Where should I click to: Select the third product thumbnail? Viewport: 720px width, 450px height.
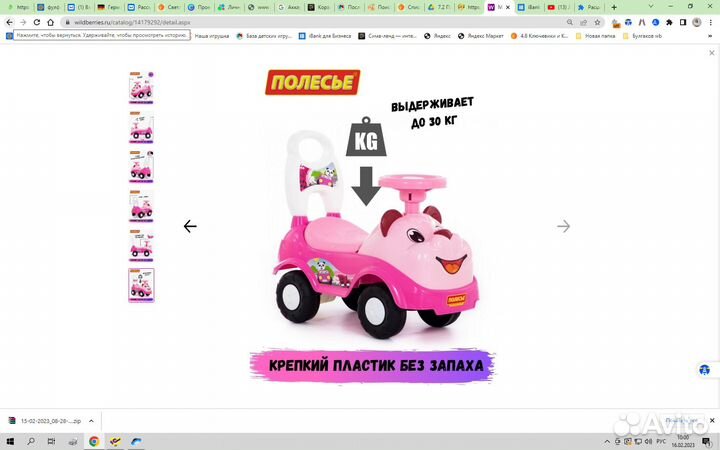click(141, 167)
